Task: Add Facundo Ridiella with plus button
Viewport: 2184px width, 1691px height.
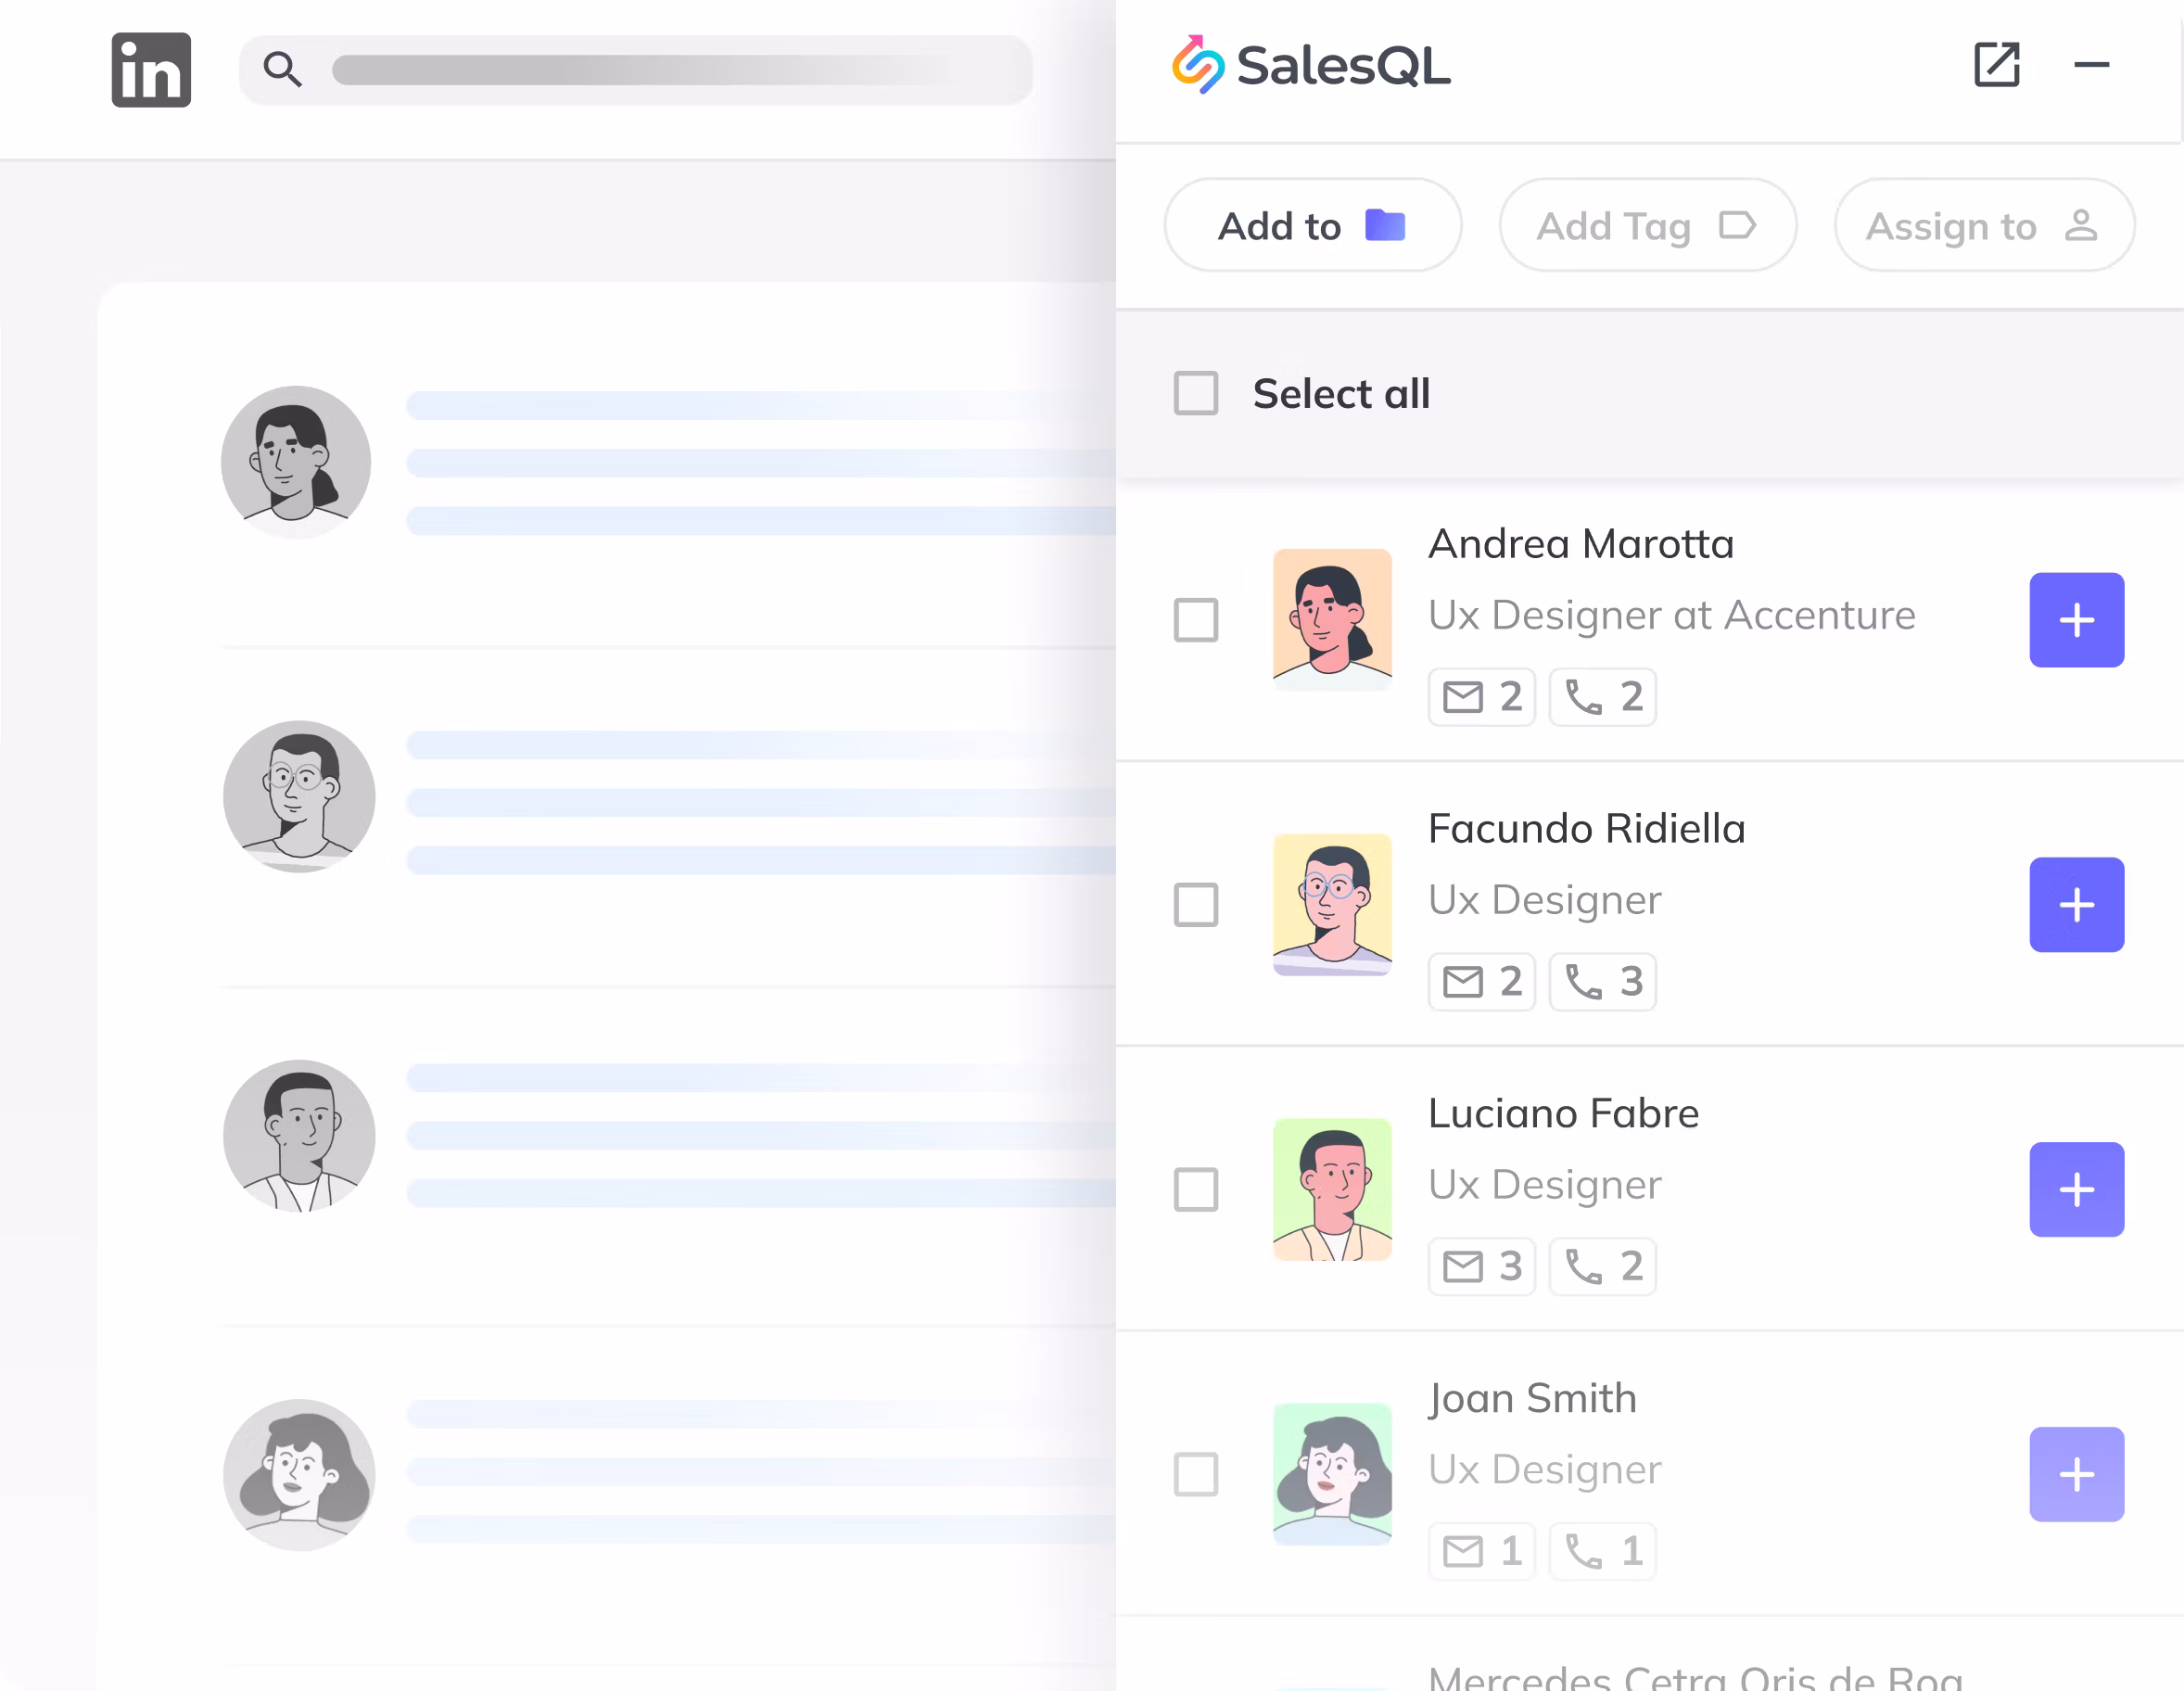Action: [2076, 905]
